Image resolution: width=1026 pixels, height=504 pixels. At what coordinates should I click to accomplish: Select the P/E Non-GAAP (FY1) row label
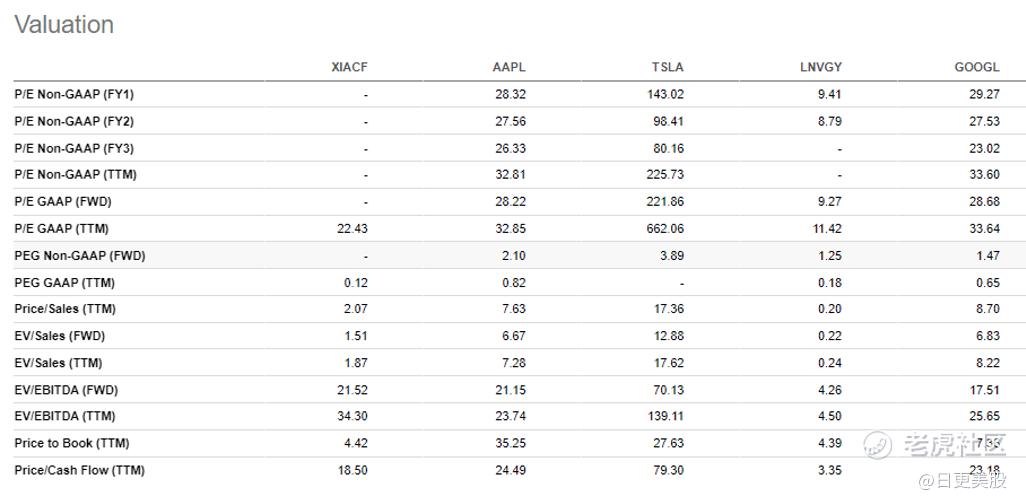coord(74,94)
